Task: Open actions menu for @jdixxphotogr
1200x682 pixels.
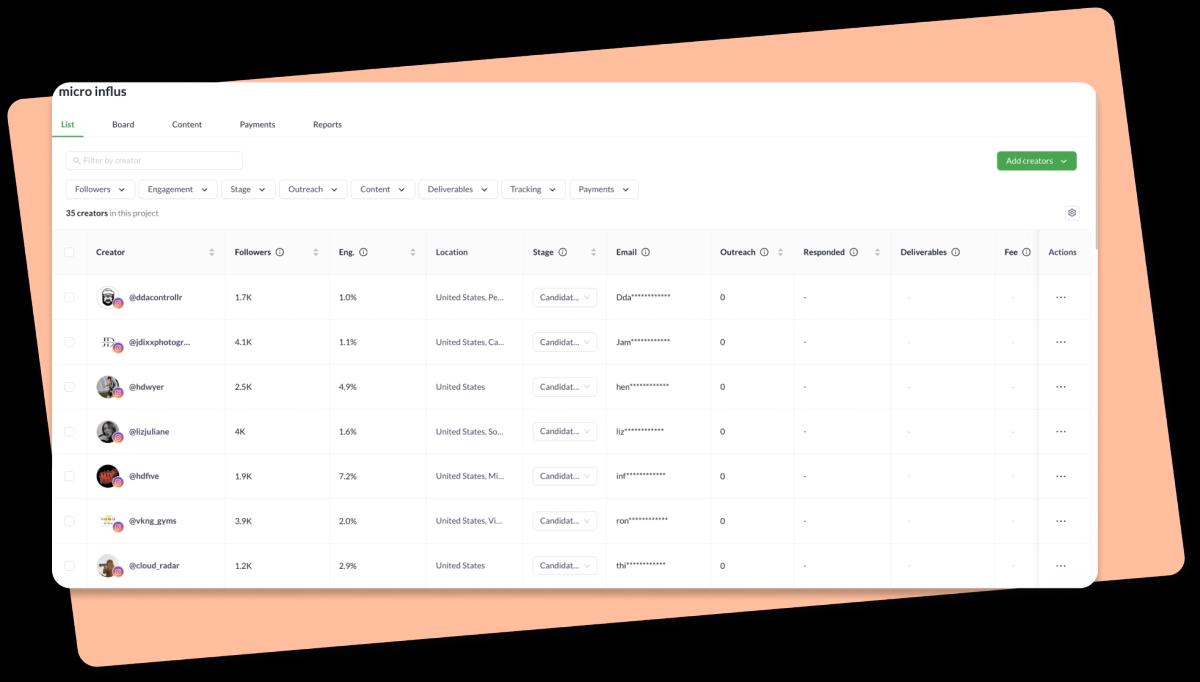Action: (1061, 342)
